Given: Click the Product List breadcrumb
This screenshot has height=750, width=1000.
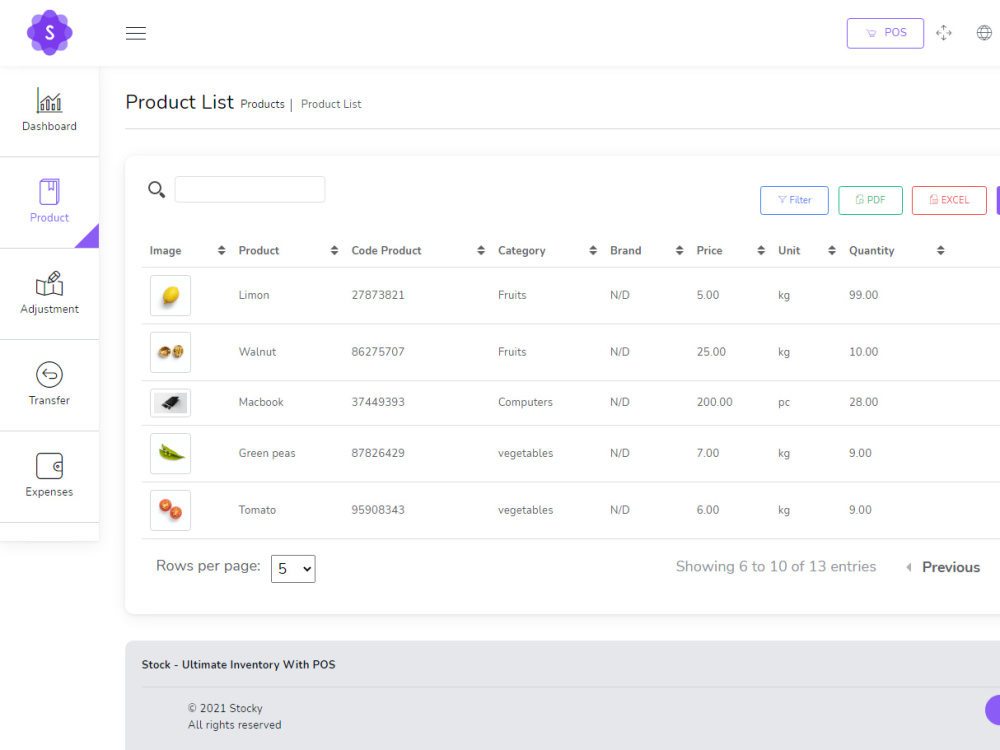Looking at the screenshot, I should [x=331, y=104].
